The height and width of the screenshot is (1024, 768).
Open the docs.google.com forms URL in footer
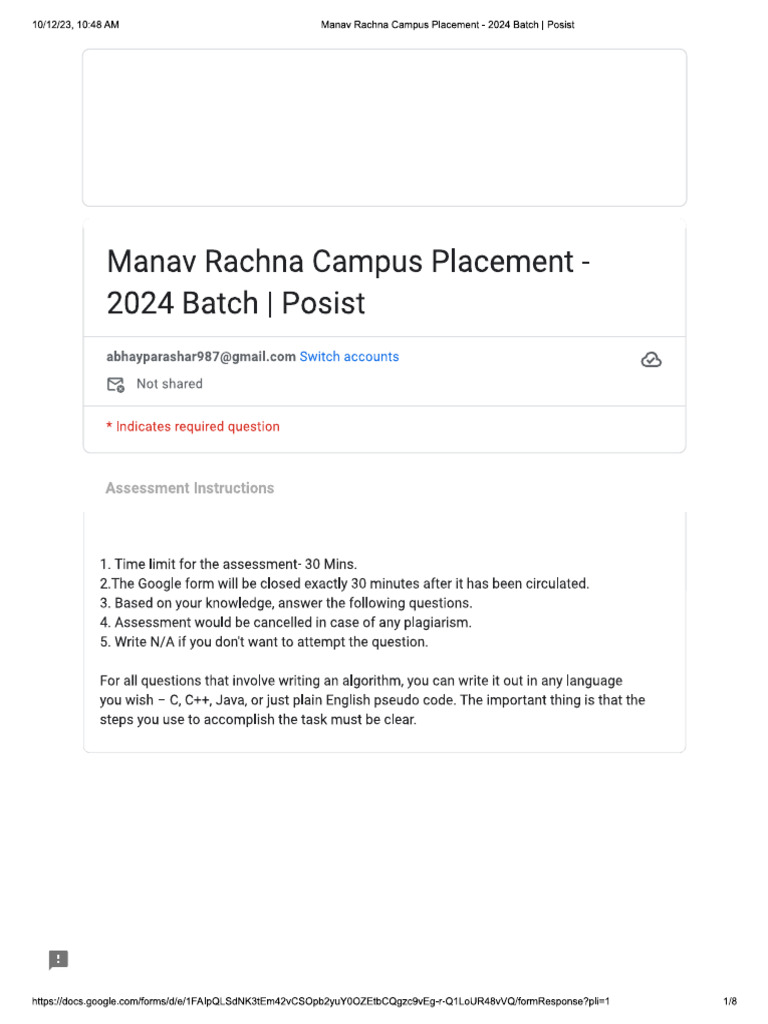pos(321,1001)
